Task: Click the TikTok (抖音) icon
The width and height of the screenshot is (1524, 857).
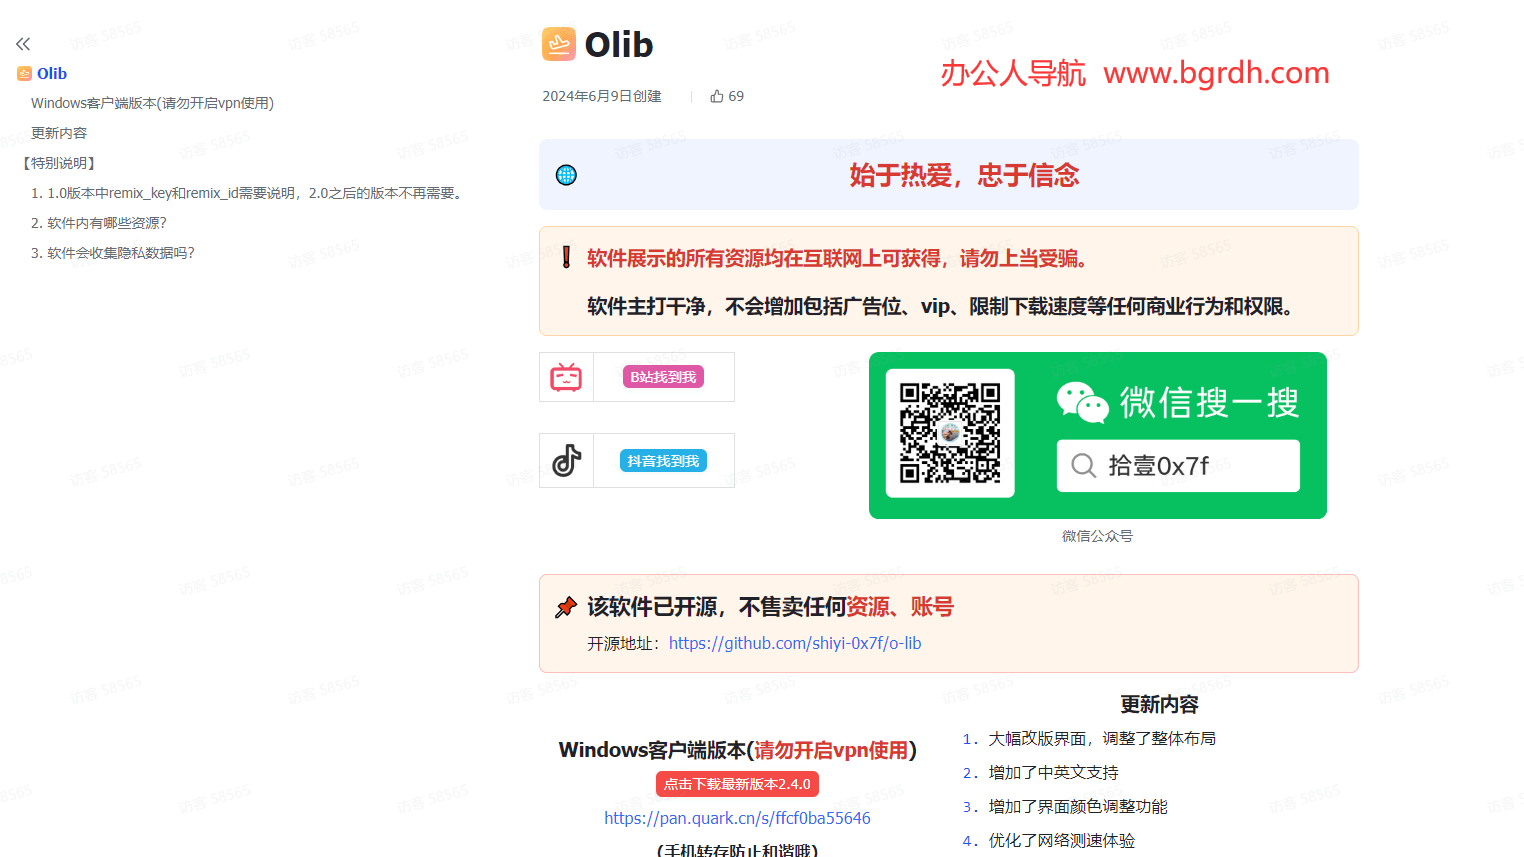Action: point(566,459)
